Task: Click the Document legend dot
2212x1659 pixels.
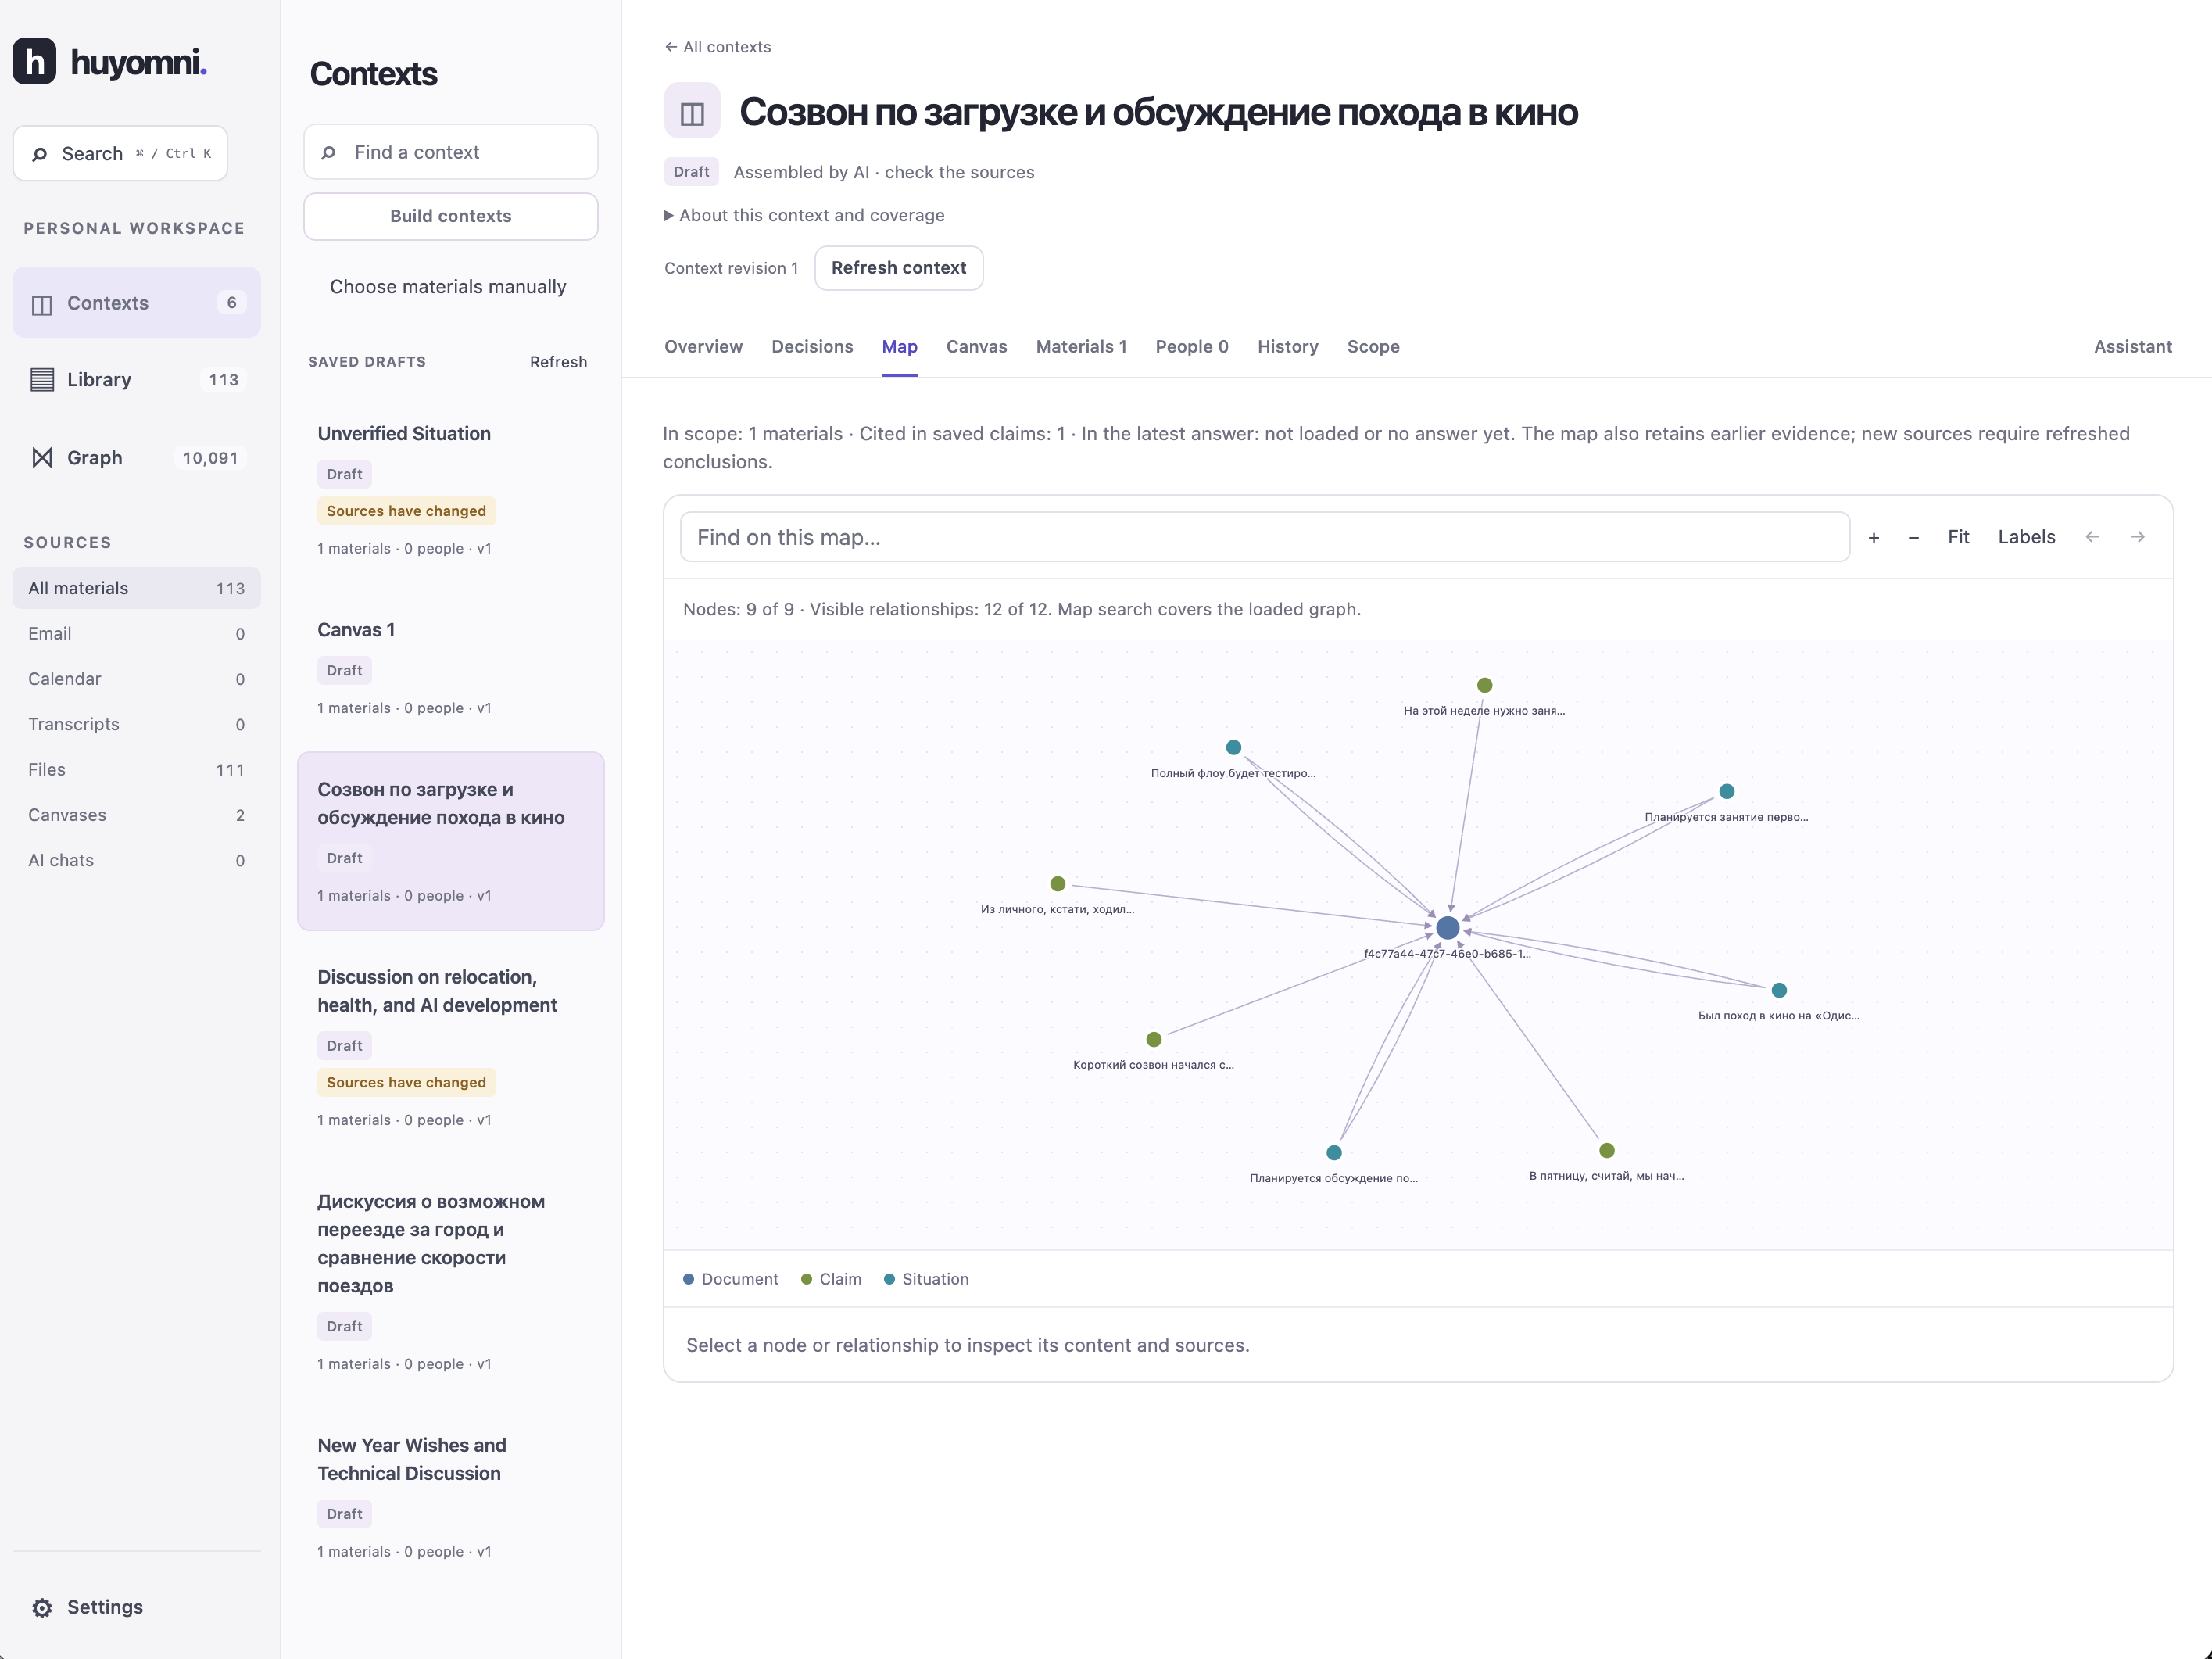Action: click(688, 1279)
